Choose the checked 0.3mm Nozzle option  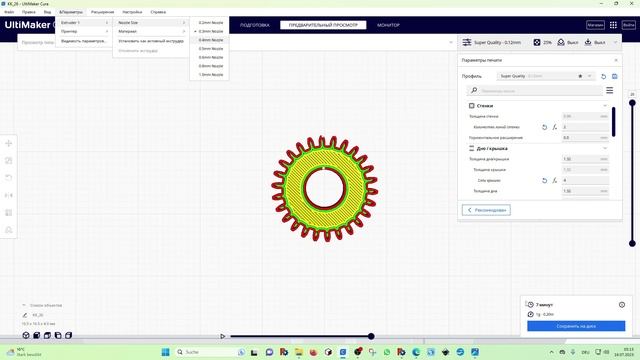click(209, 31)
